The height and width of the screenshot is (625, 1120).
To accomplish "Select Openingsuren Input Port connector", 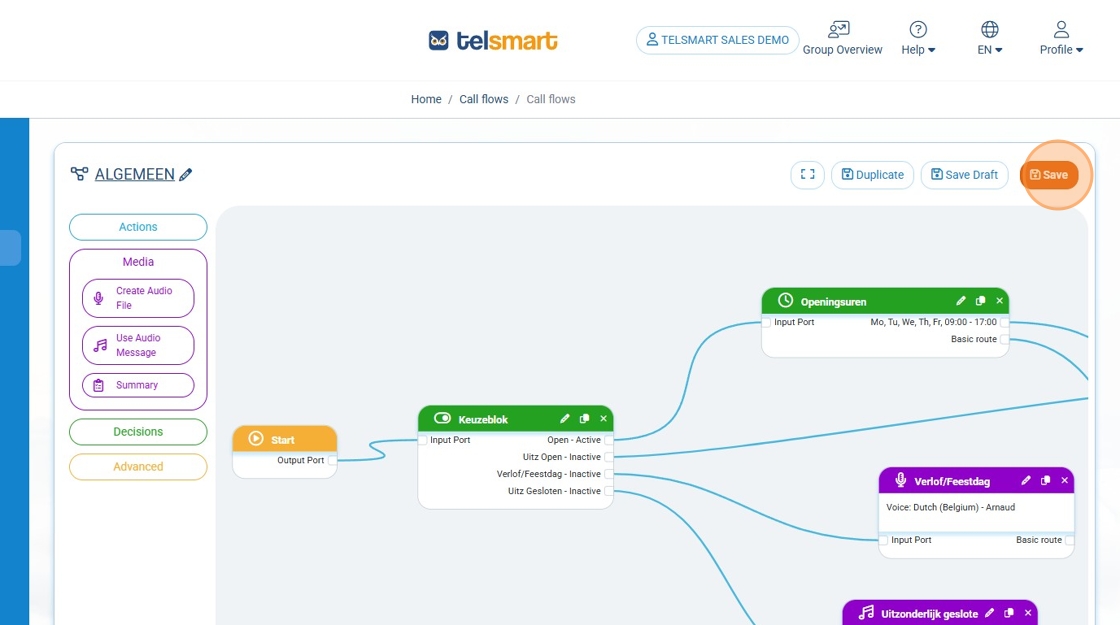I will click(x=767, y=323).
